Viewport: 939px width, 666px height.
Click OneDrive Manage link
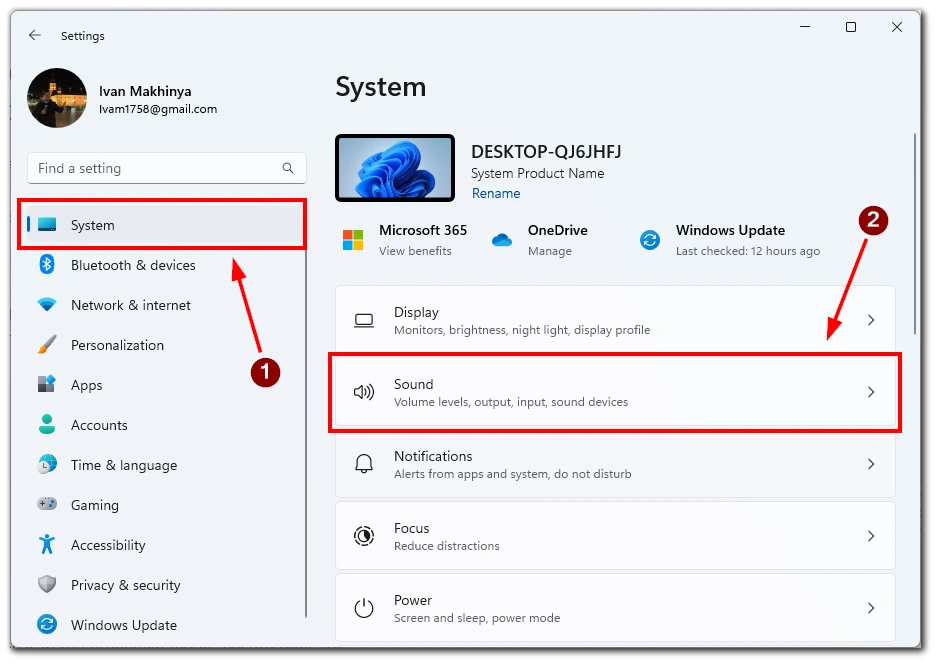click(x=550, y=251)
